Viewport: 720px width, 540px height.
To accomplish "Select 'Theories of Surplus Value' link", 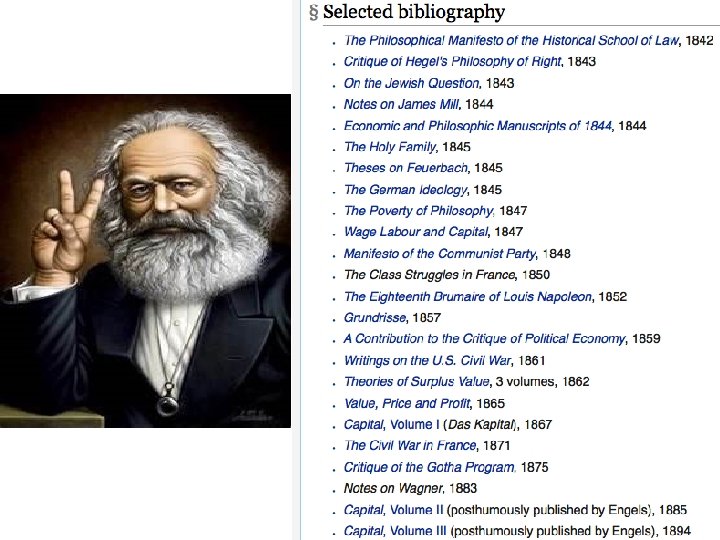I will (417, 382).
